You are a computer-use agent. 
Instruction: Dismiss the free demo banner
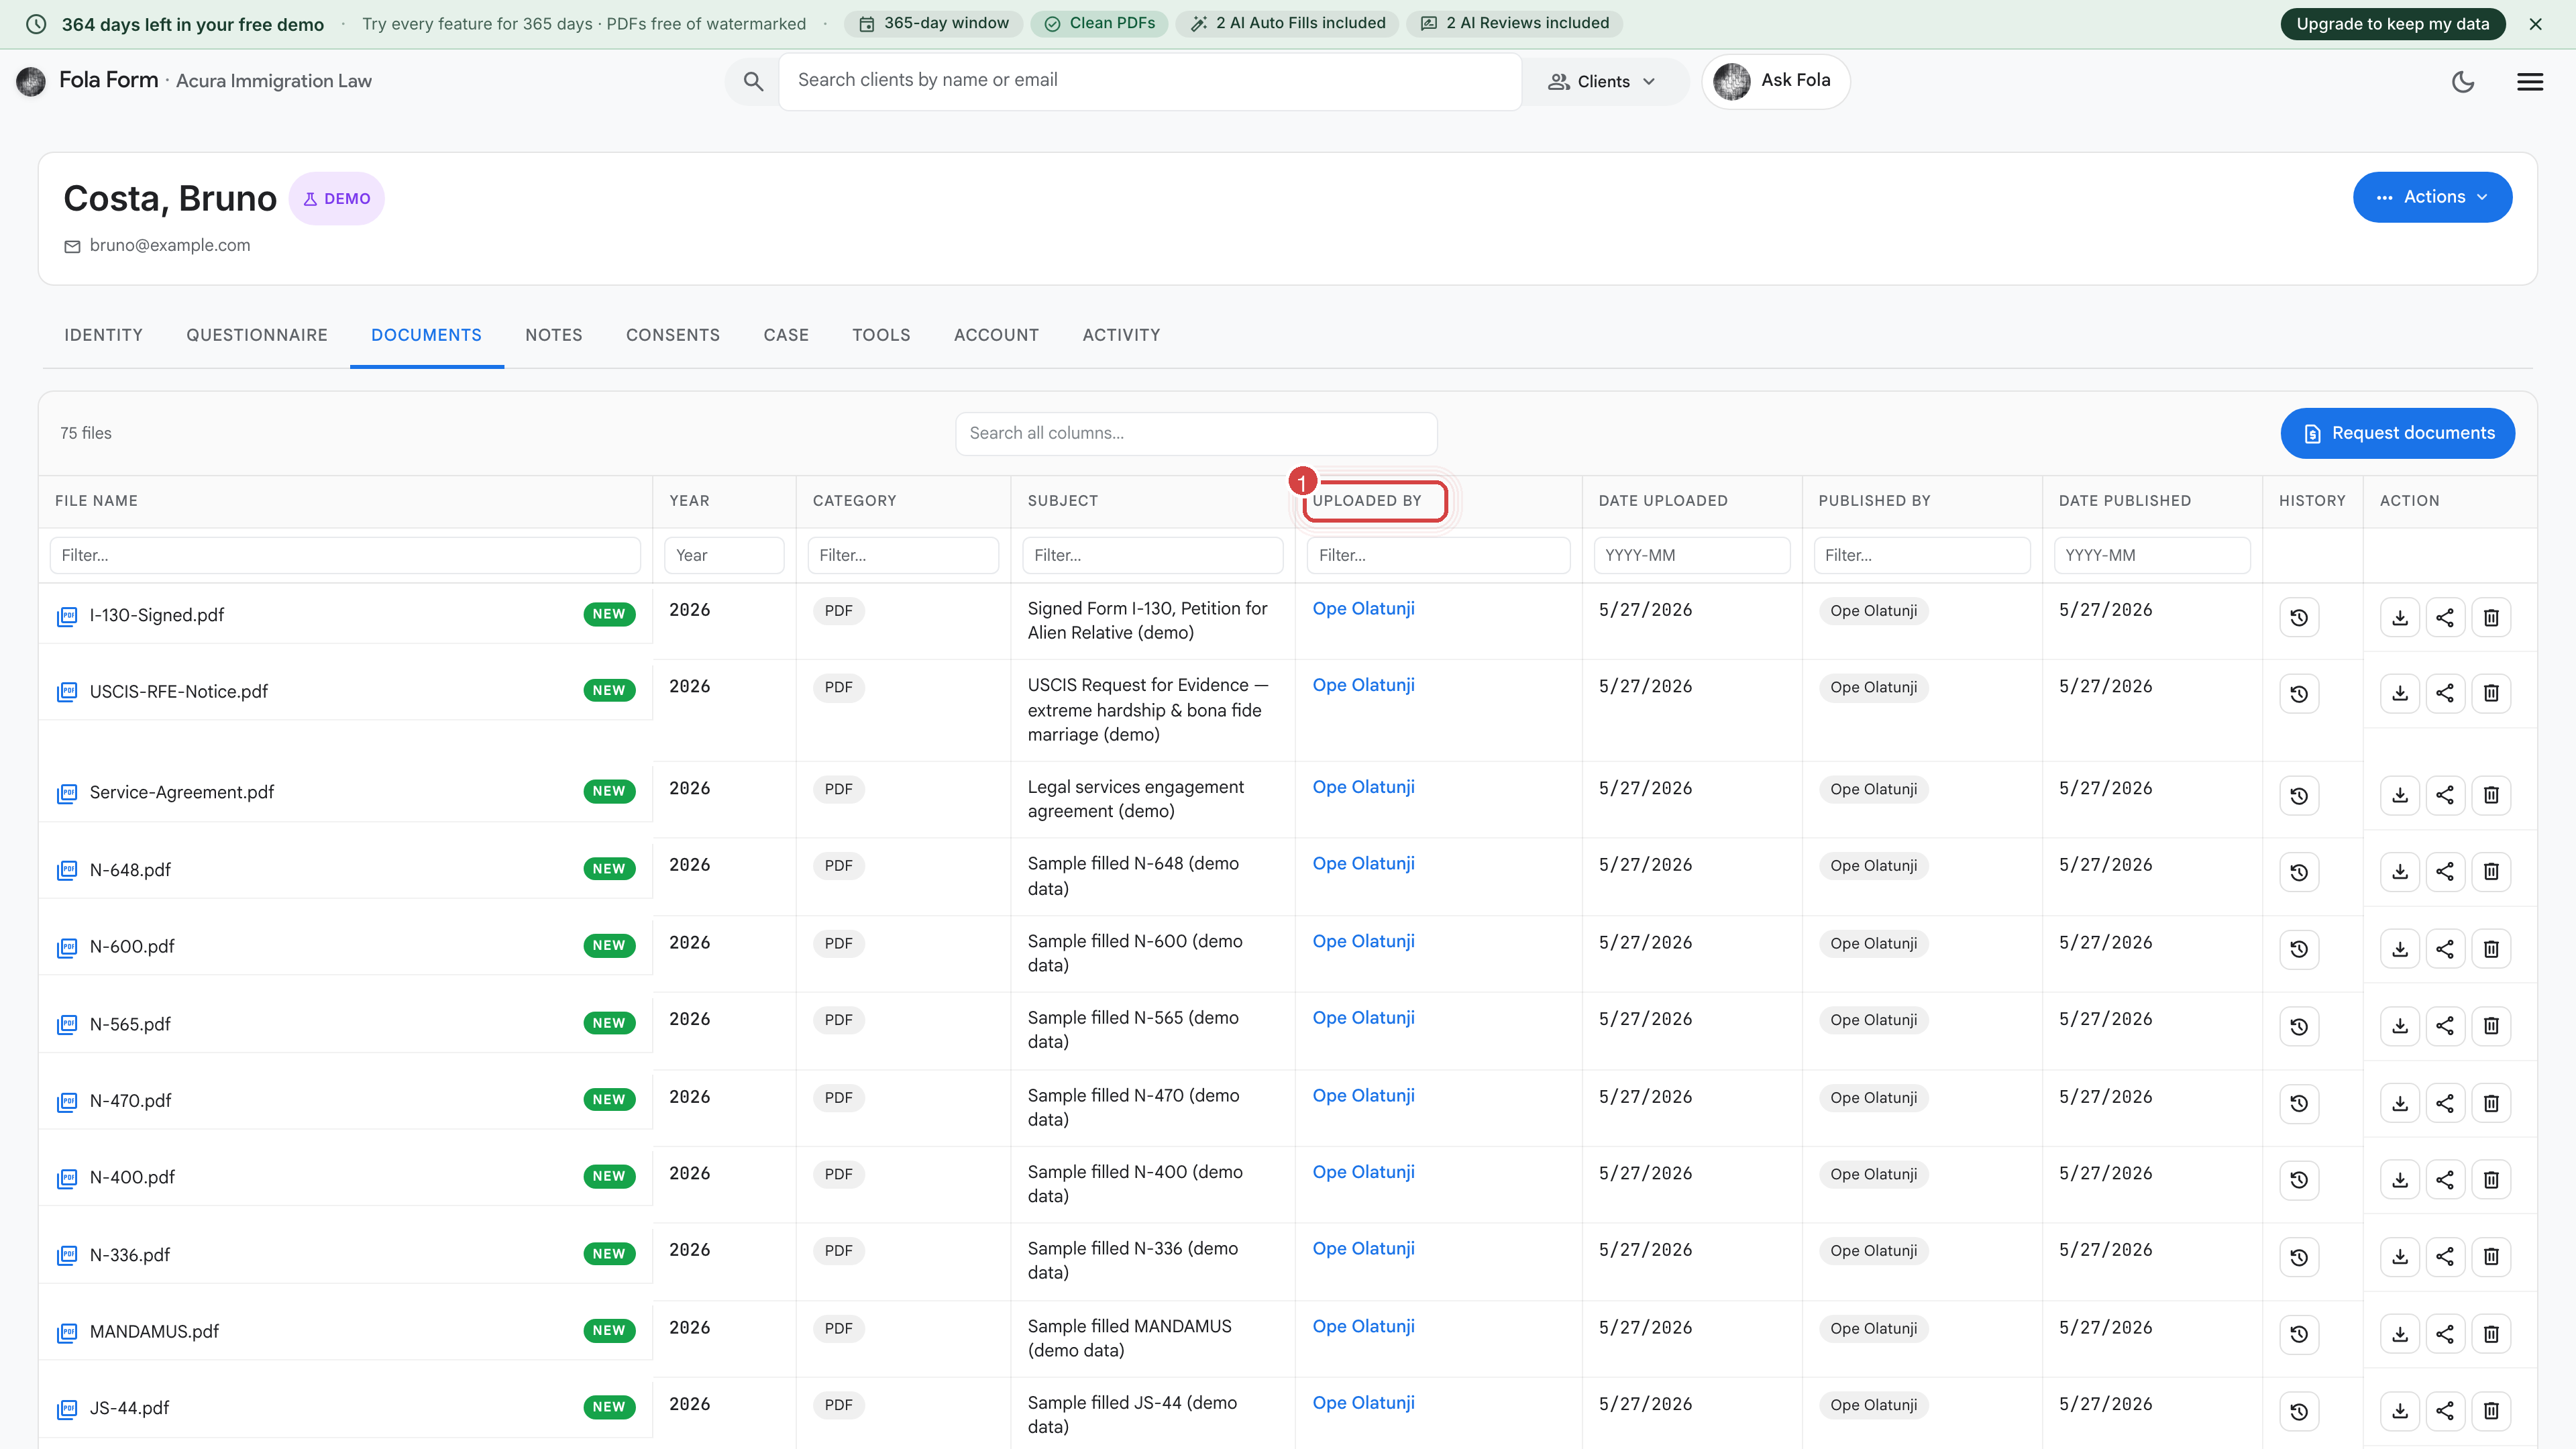[x=2535, y=24]
